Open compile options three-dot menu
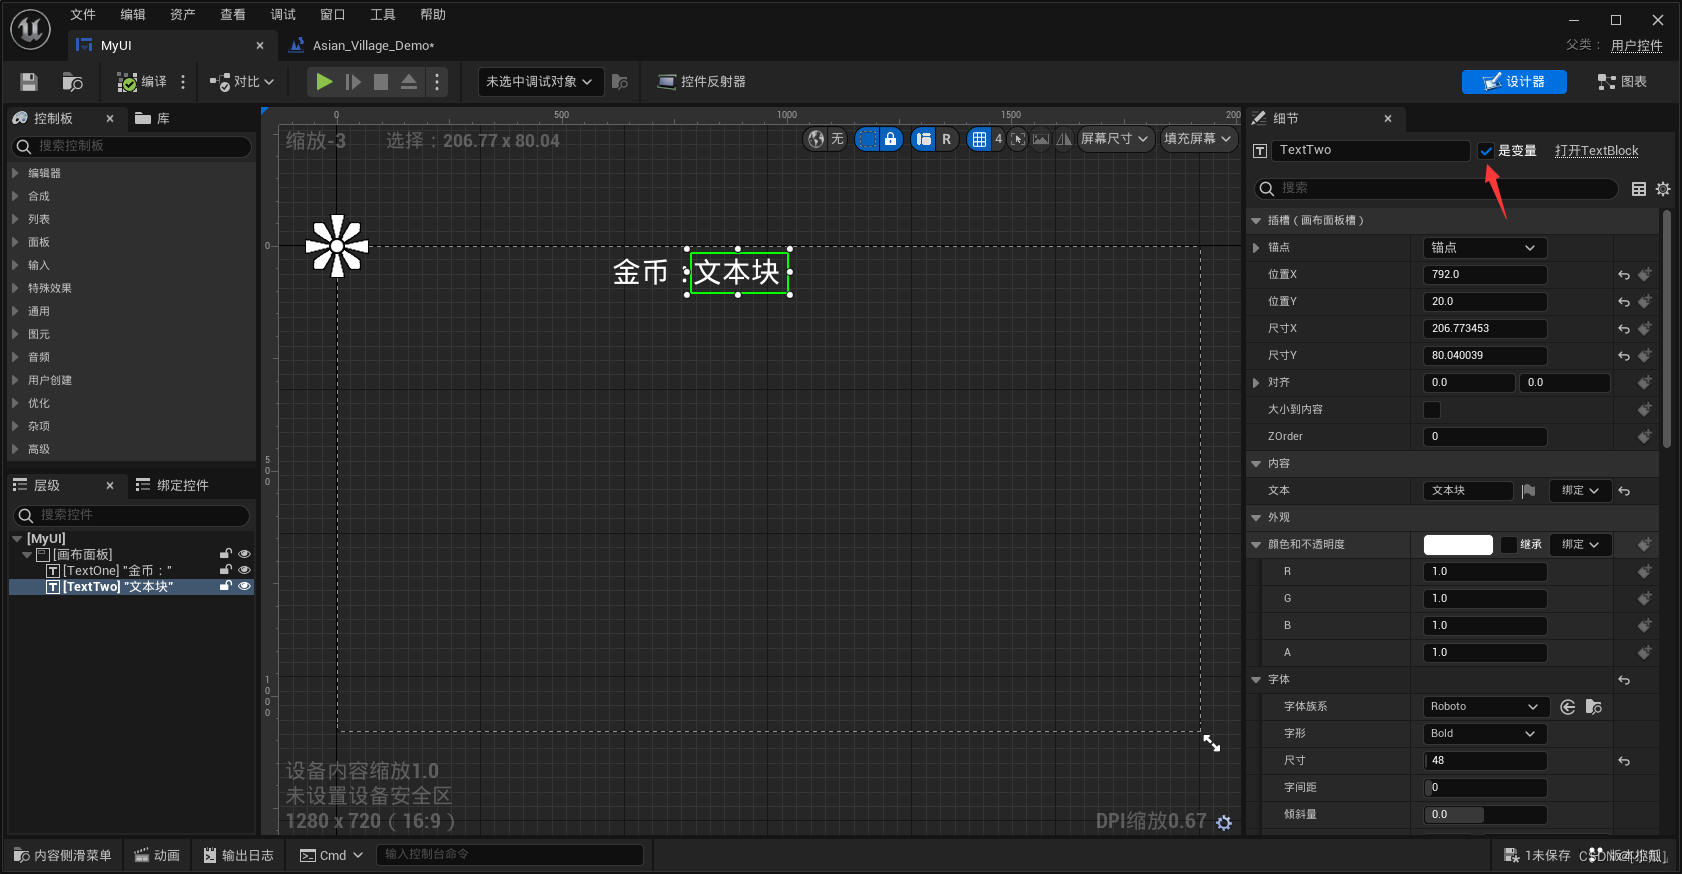 tap(183, 82)
